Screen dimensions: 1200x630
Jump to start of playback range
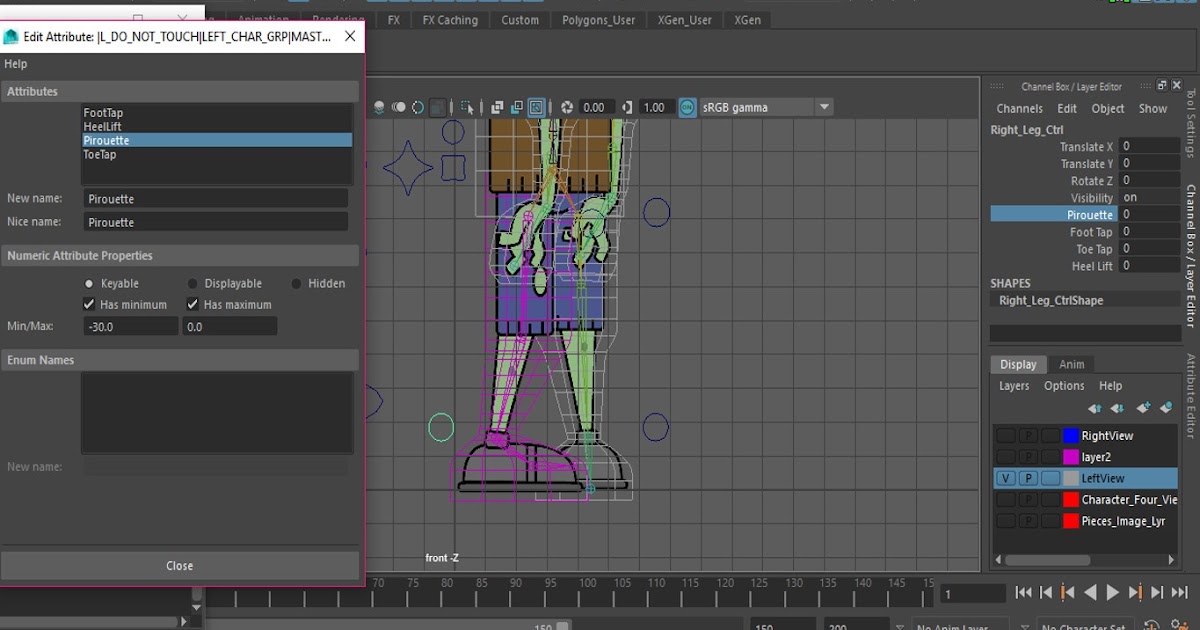tap(1023, 593)
